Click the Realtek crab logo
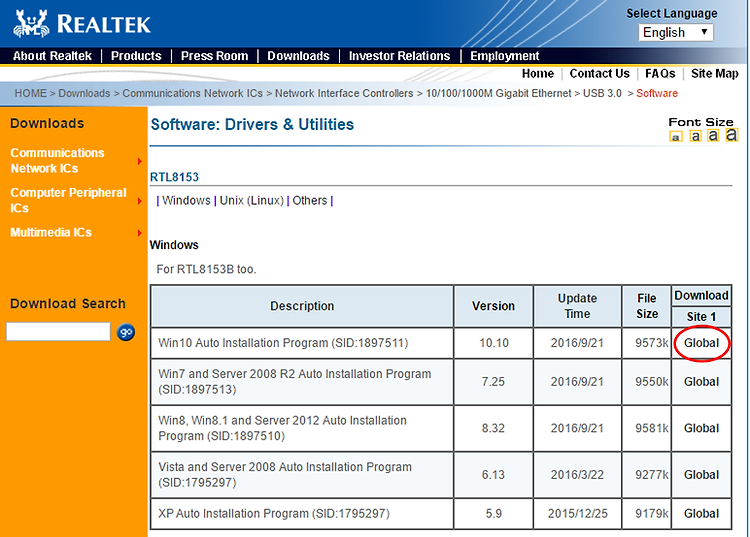The height and width of the screenshot is (537, 750). coord(32,23)
